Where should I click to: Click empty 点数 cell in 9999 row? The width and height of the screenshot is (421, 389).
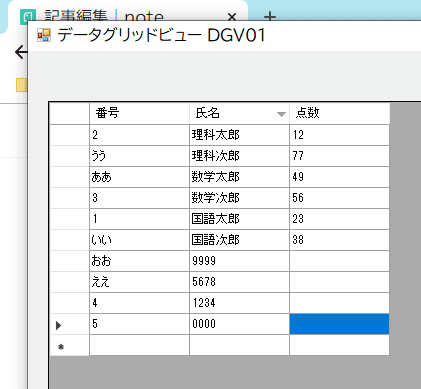tap(339, 261)
